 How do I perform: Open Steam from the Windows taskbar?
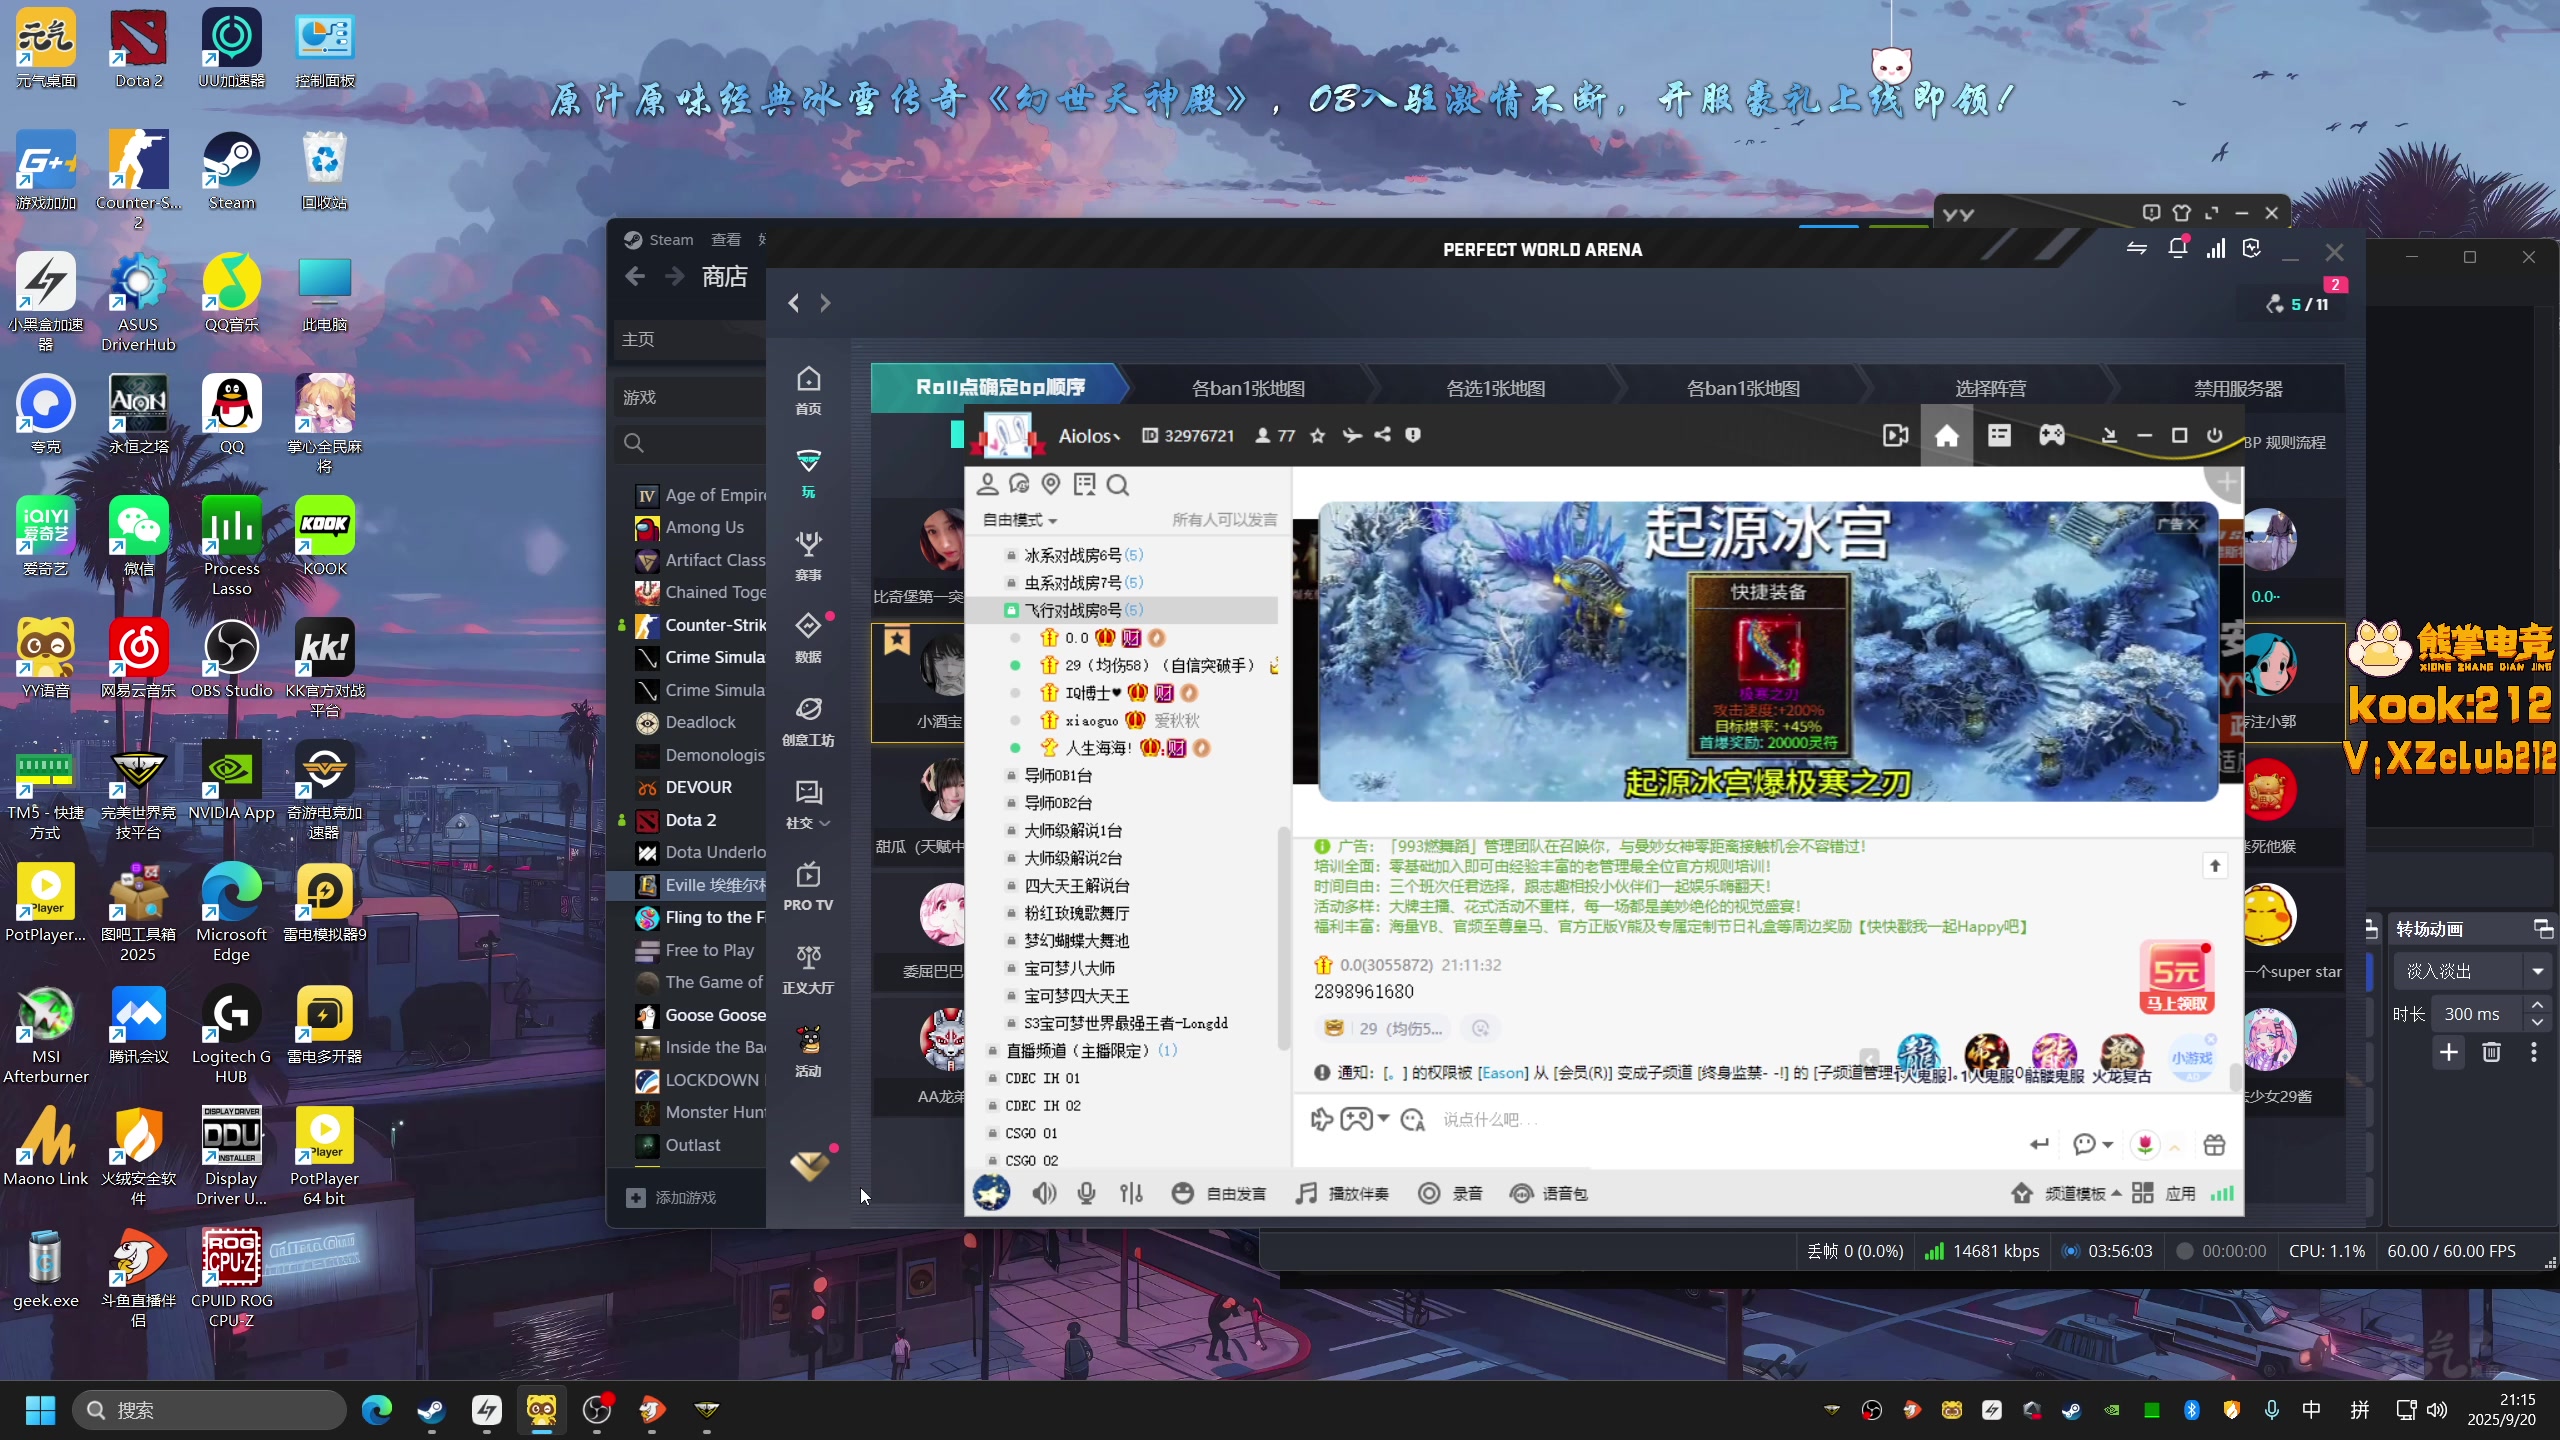point(431,1410)
